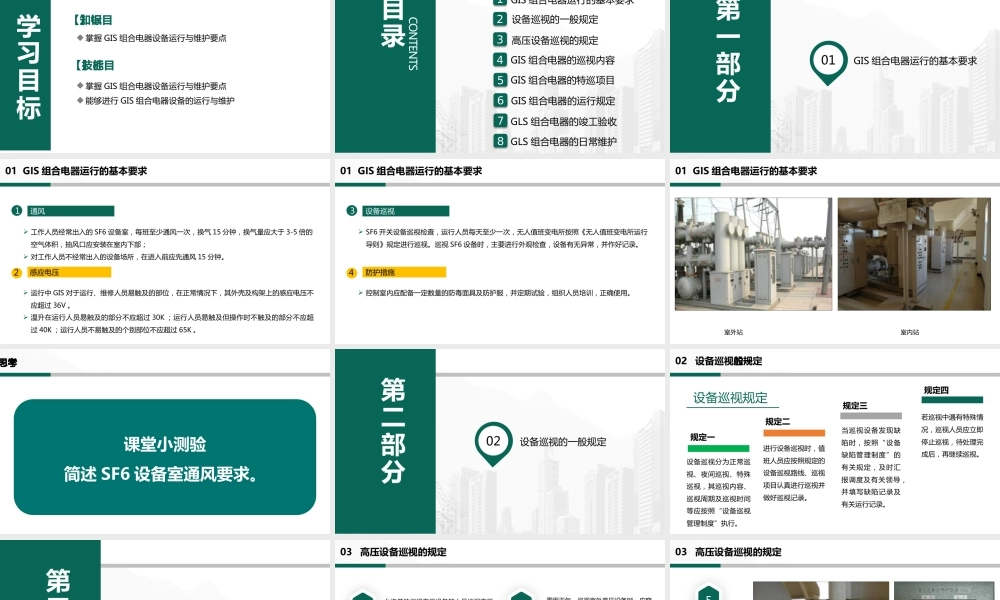The width and height of the screenshot is (1000, 600).
Task: Click the 设备巡视规定 heading
Action: (730, 398)
